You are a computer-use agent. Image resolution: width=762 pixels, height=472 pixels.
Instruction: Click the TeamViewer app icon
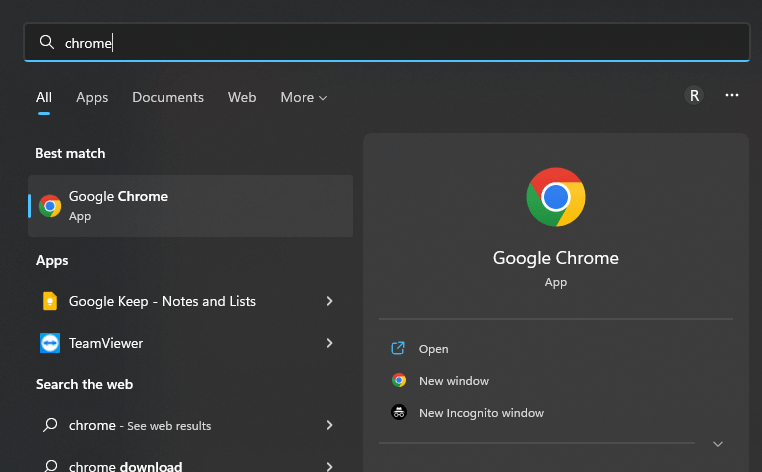point(50,343)
